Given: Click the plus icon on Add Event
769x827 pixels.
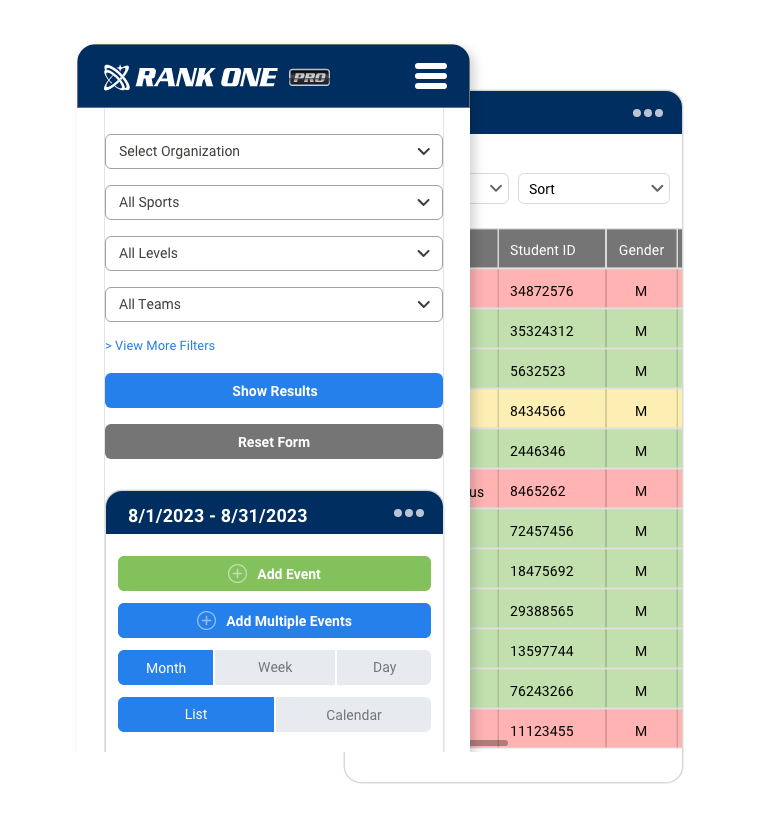Looking at the screenshot, I should click(x=237, y=574).
